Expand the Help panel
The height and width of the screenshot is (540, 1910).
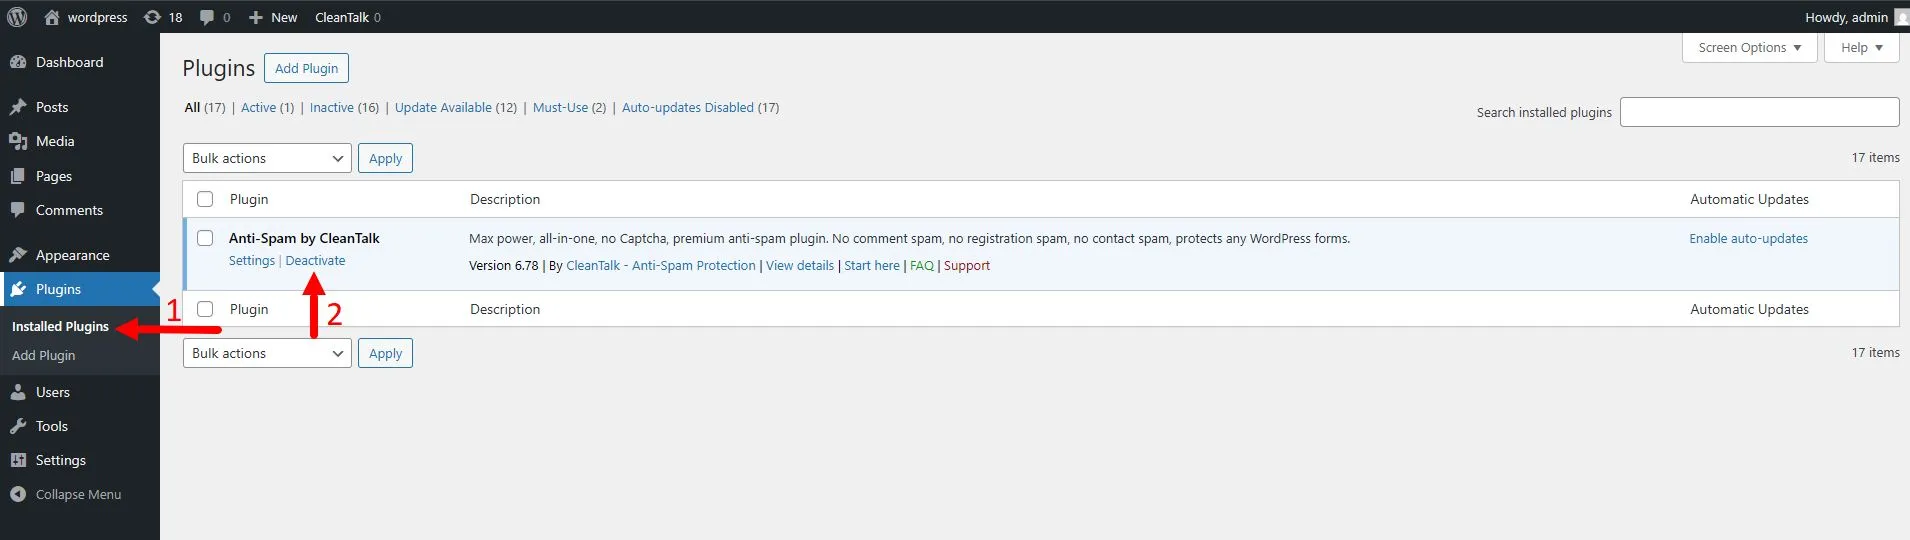1861,47
